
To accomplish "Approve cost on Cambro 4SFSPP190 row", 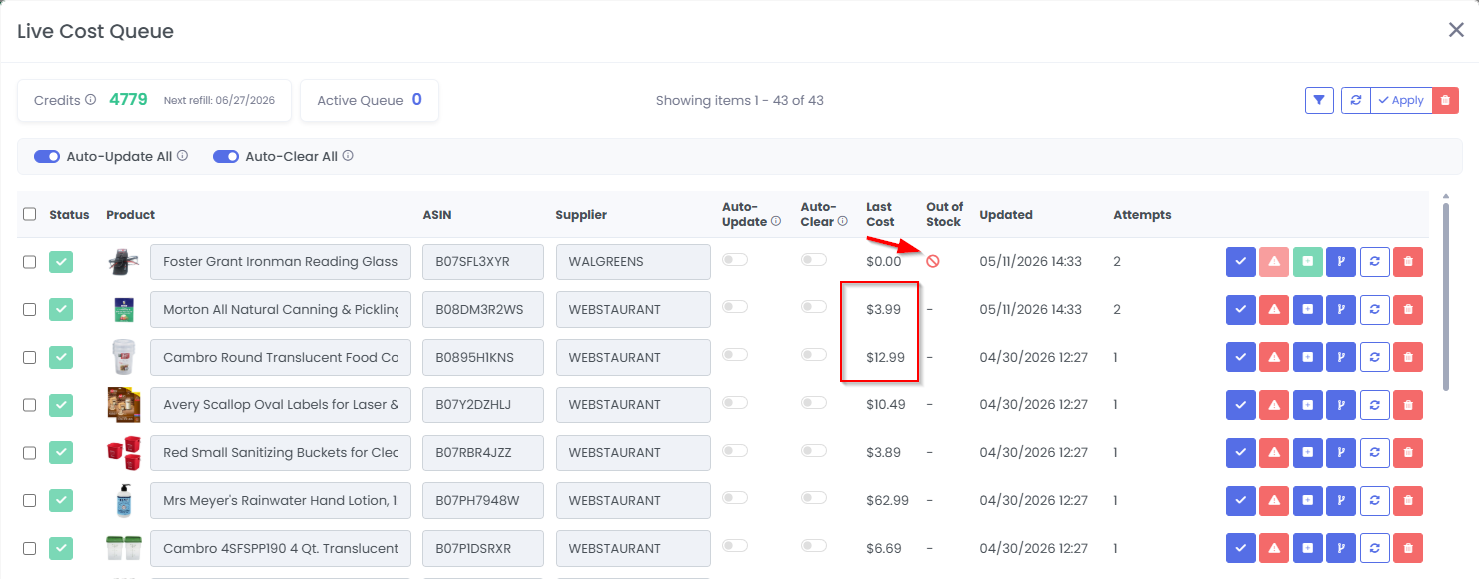I will pyautogui.click(x=1241, y=548).
